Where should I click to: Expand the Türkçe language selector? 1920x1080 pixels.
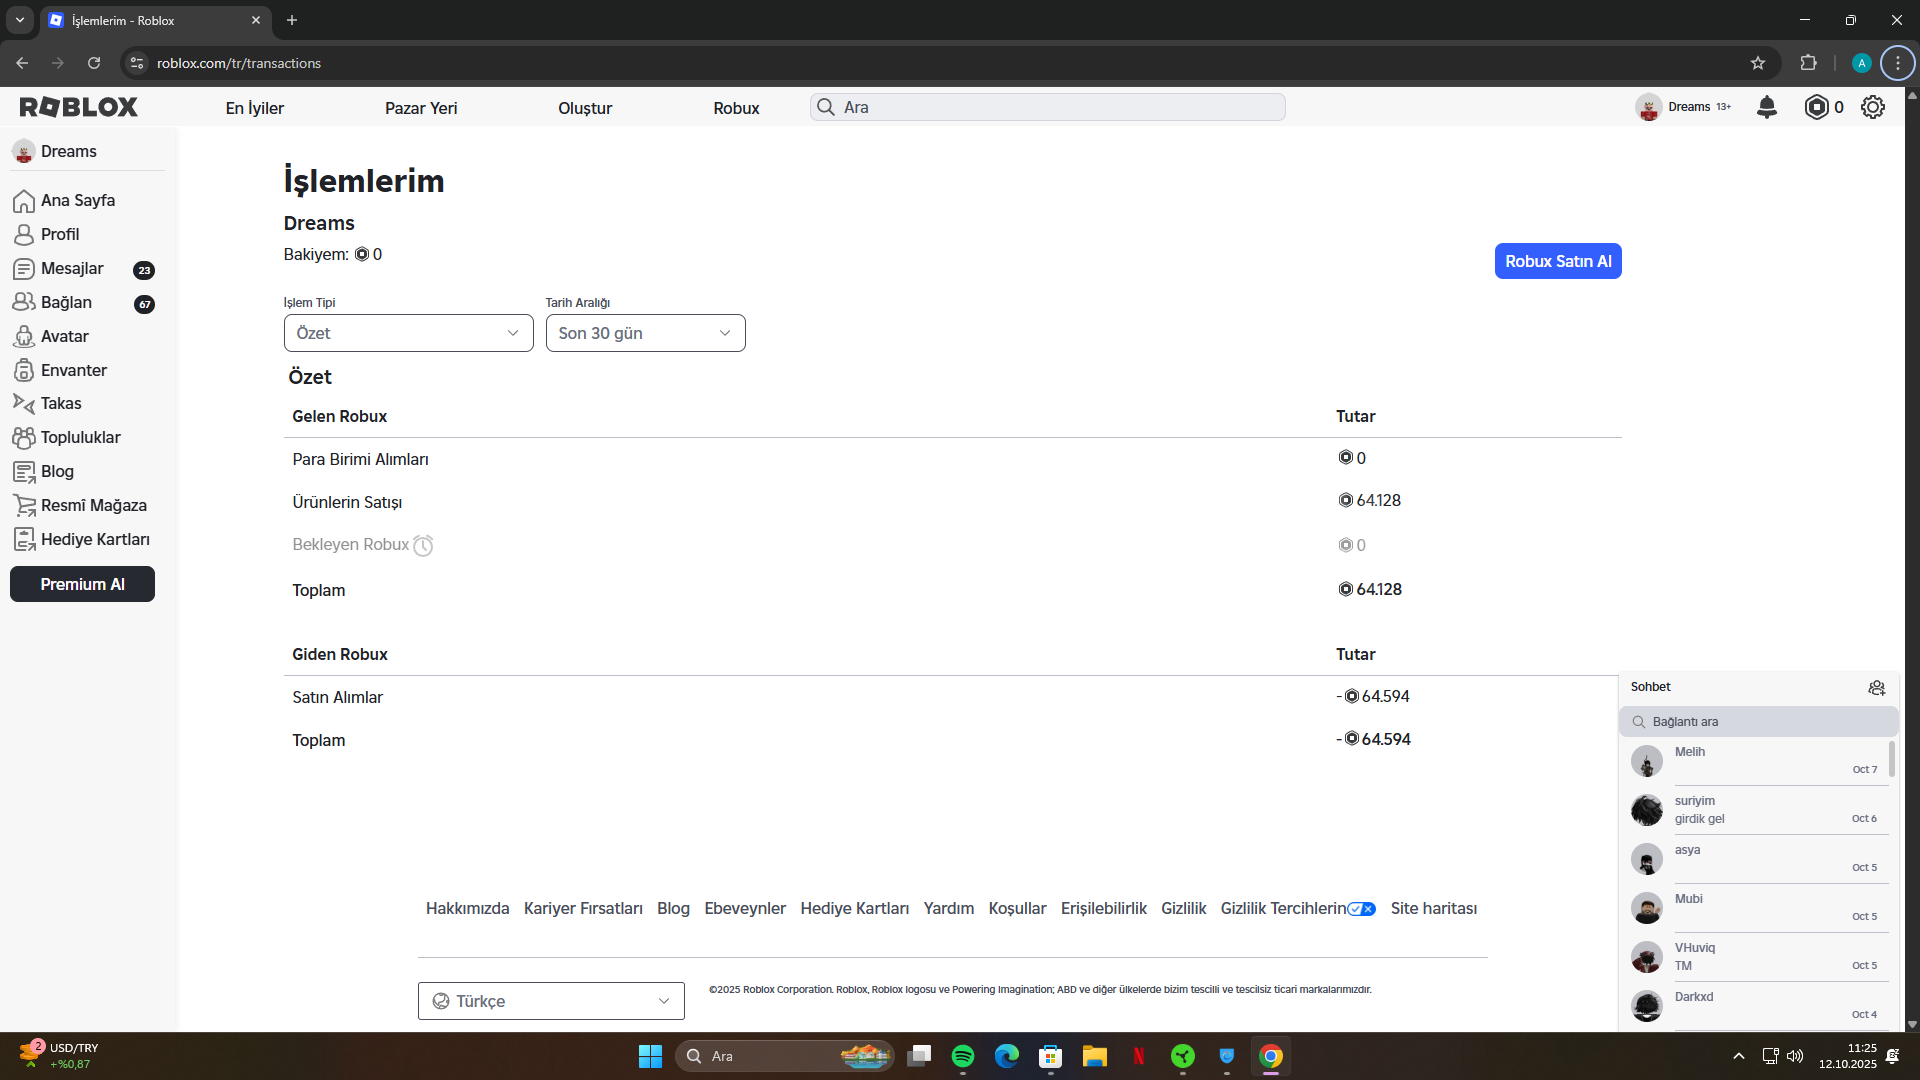(x=551, y=1001)
